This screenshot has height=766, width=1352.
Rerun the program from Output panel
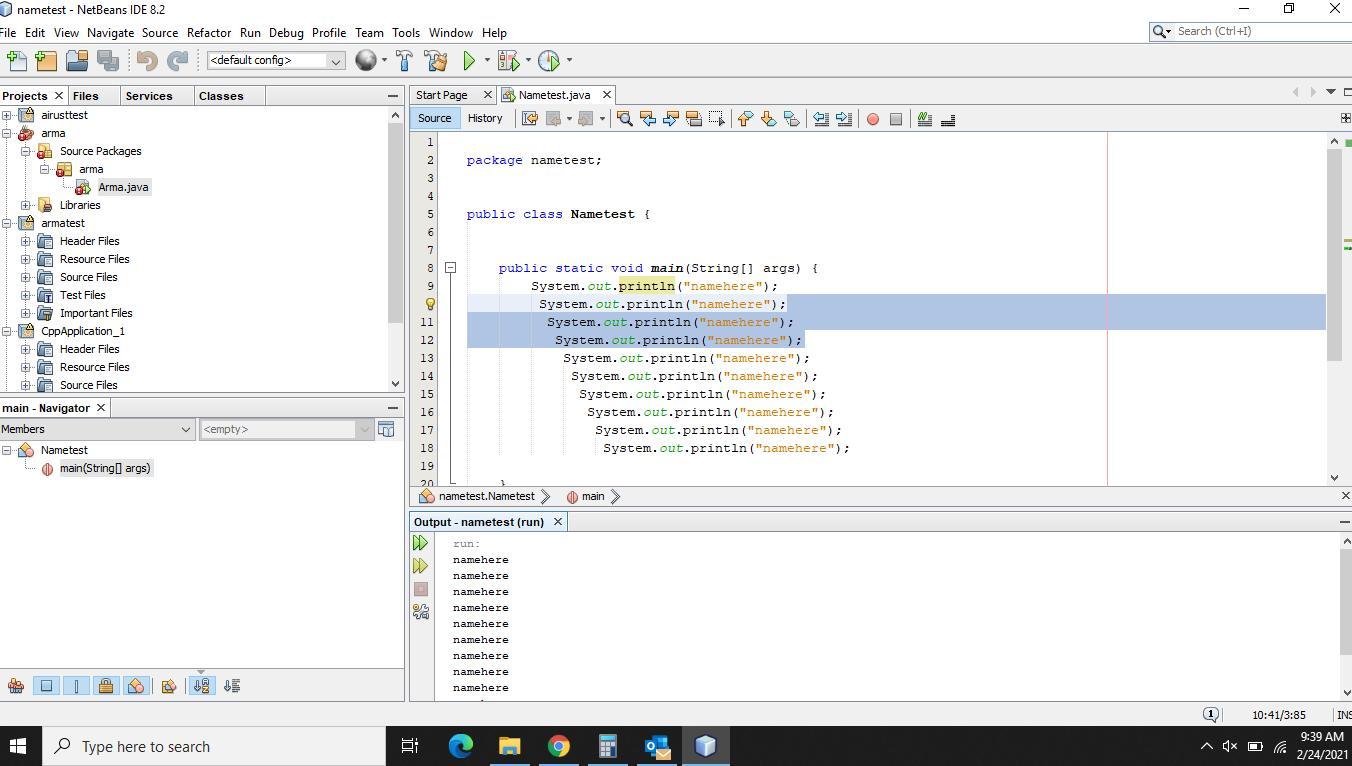pyautogui.click(x=420, y=543)
